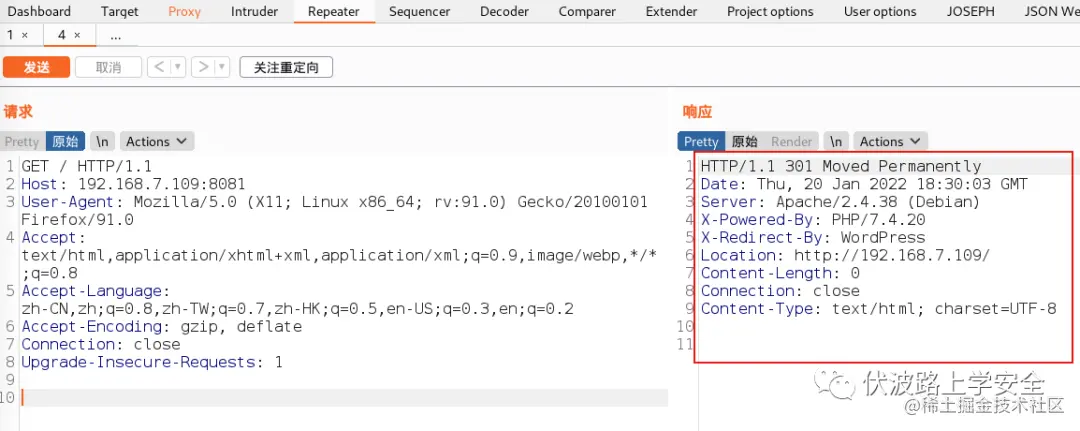Click the Content-Type response header

878,309
